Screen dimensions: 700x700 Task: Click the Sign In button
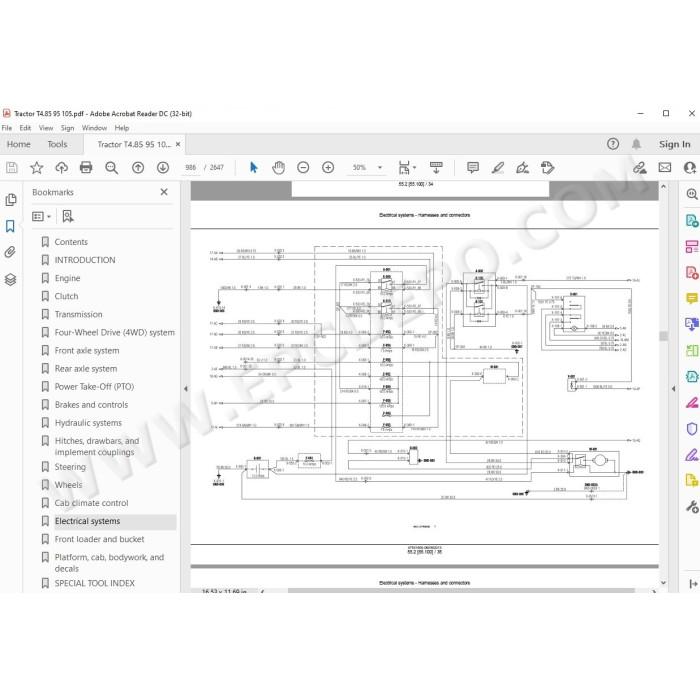(675, 144)
